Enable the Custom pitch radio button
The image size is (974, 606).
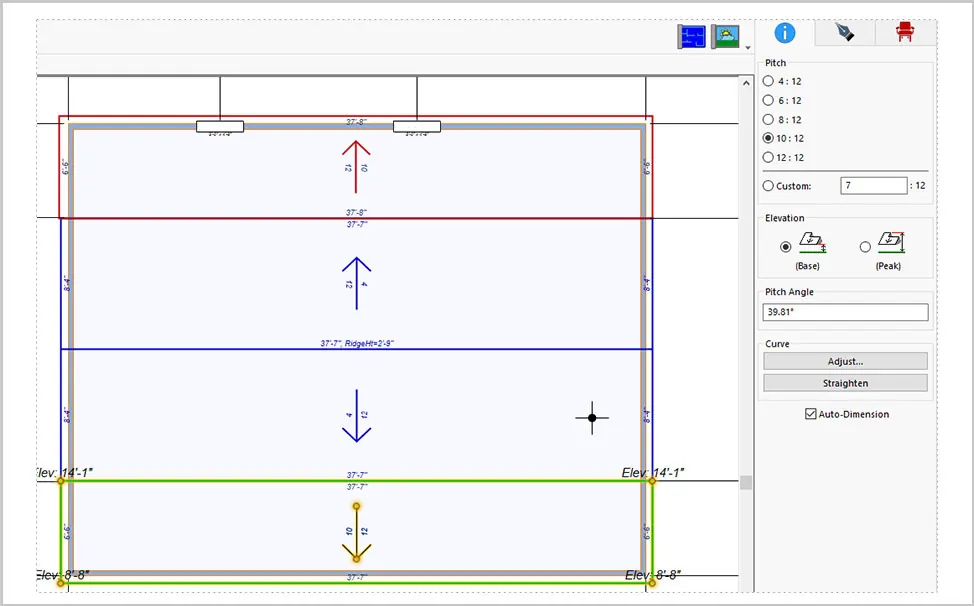click(x=787, y=186)
